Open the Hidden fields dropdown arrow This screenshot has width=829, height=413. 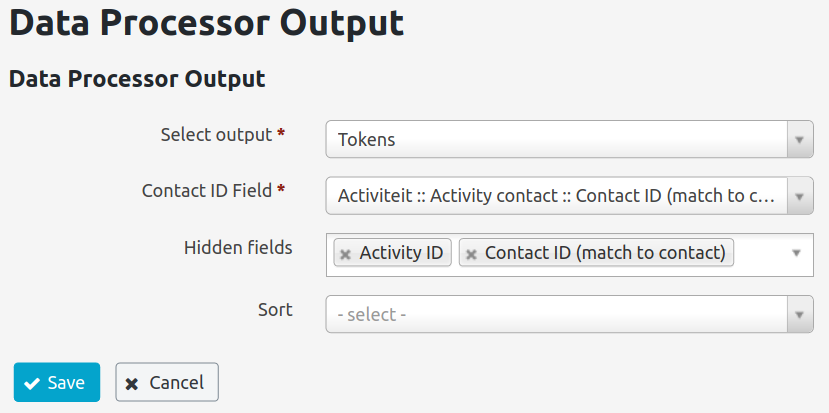(797, 253)
